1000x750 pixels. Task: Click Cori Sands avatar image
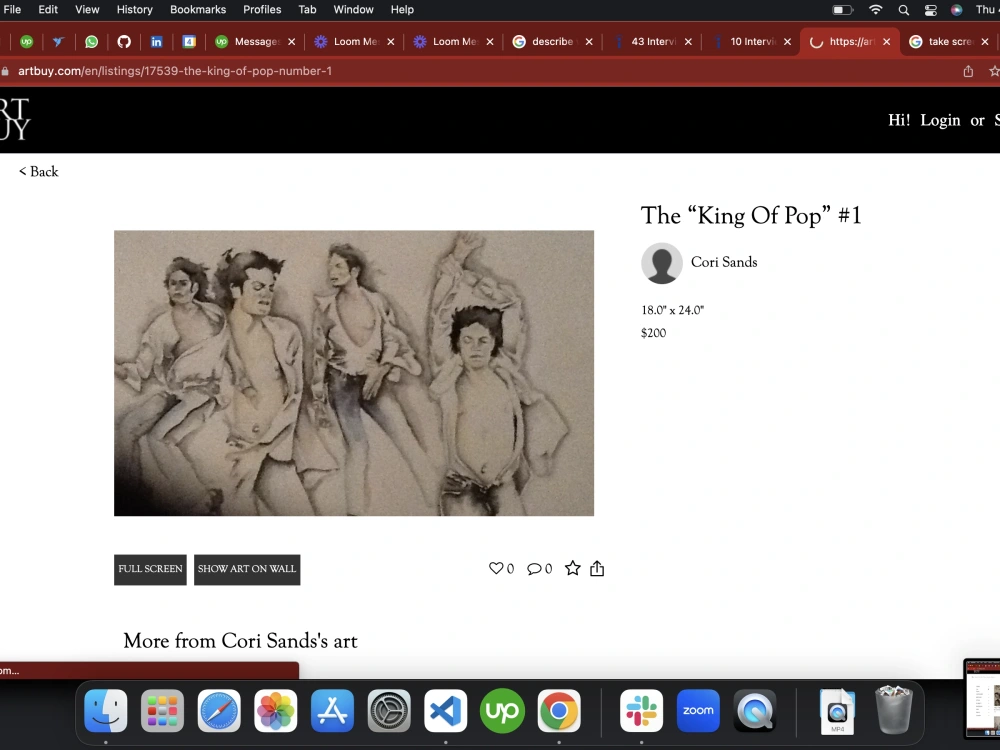tap(661, 263)
